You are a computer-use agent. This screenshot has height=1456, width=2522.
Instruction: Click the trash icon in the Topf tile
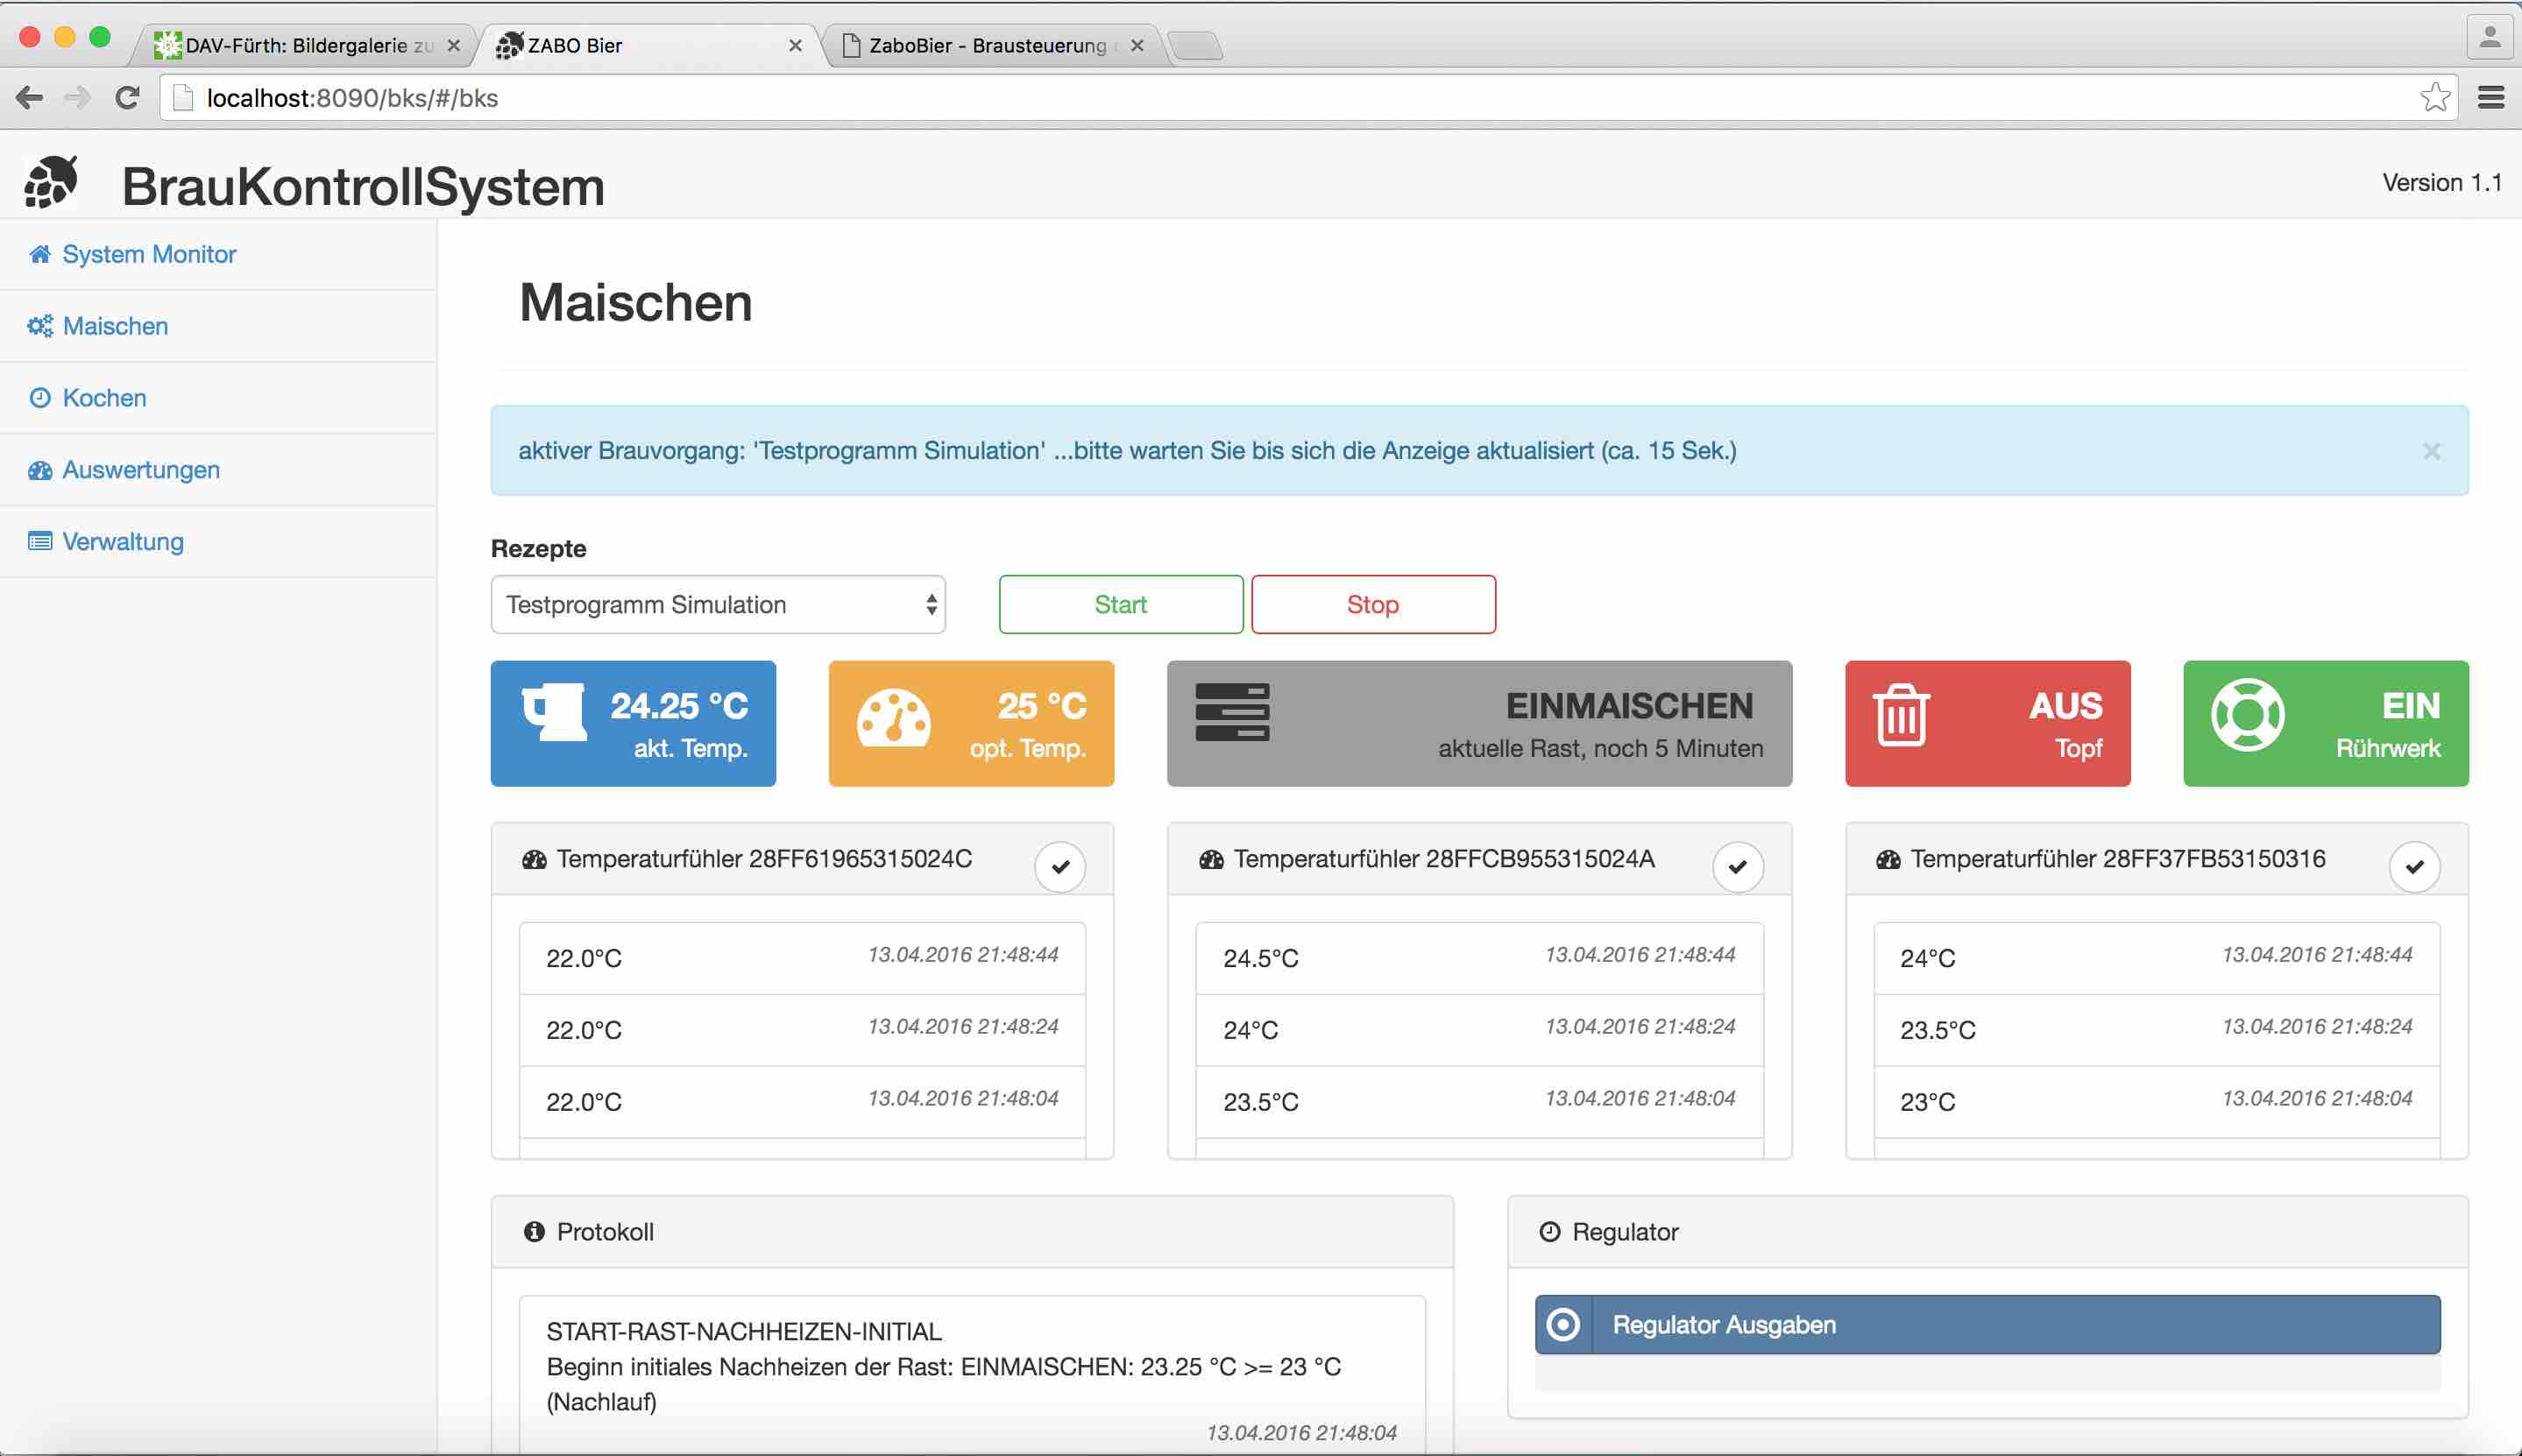coord(1901,715)
